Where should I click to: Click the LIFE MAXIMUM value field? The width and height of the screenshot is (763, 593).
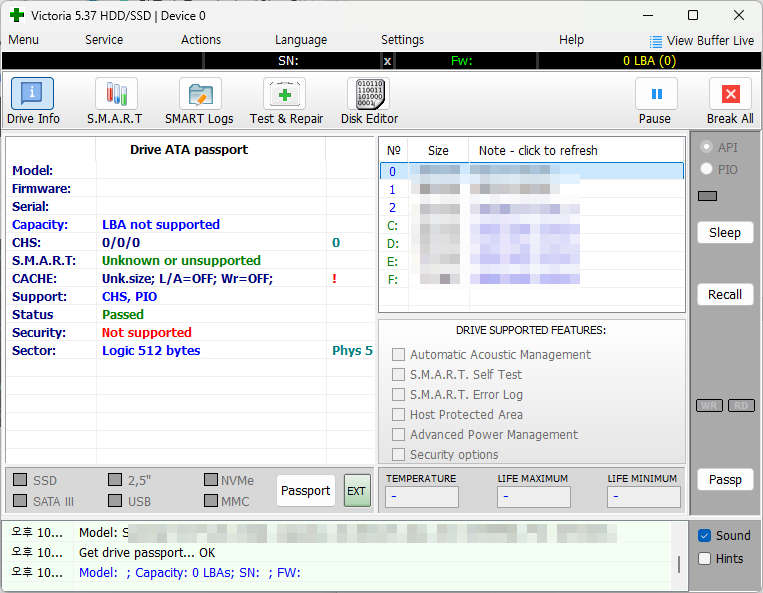534,497
